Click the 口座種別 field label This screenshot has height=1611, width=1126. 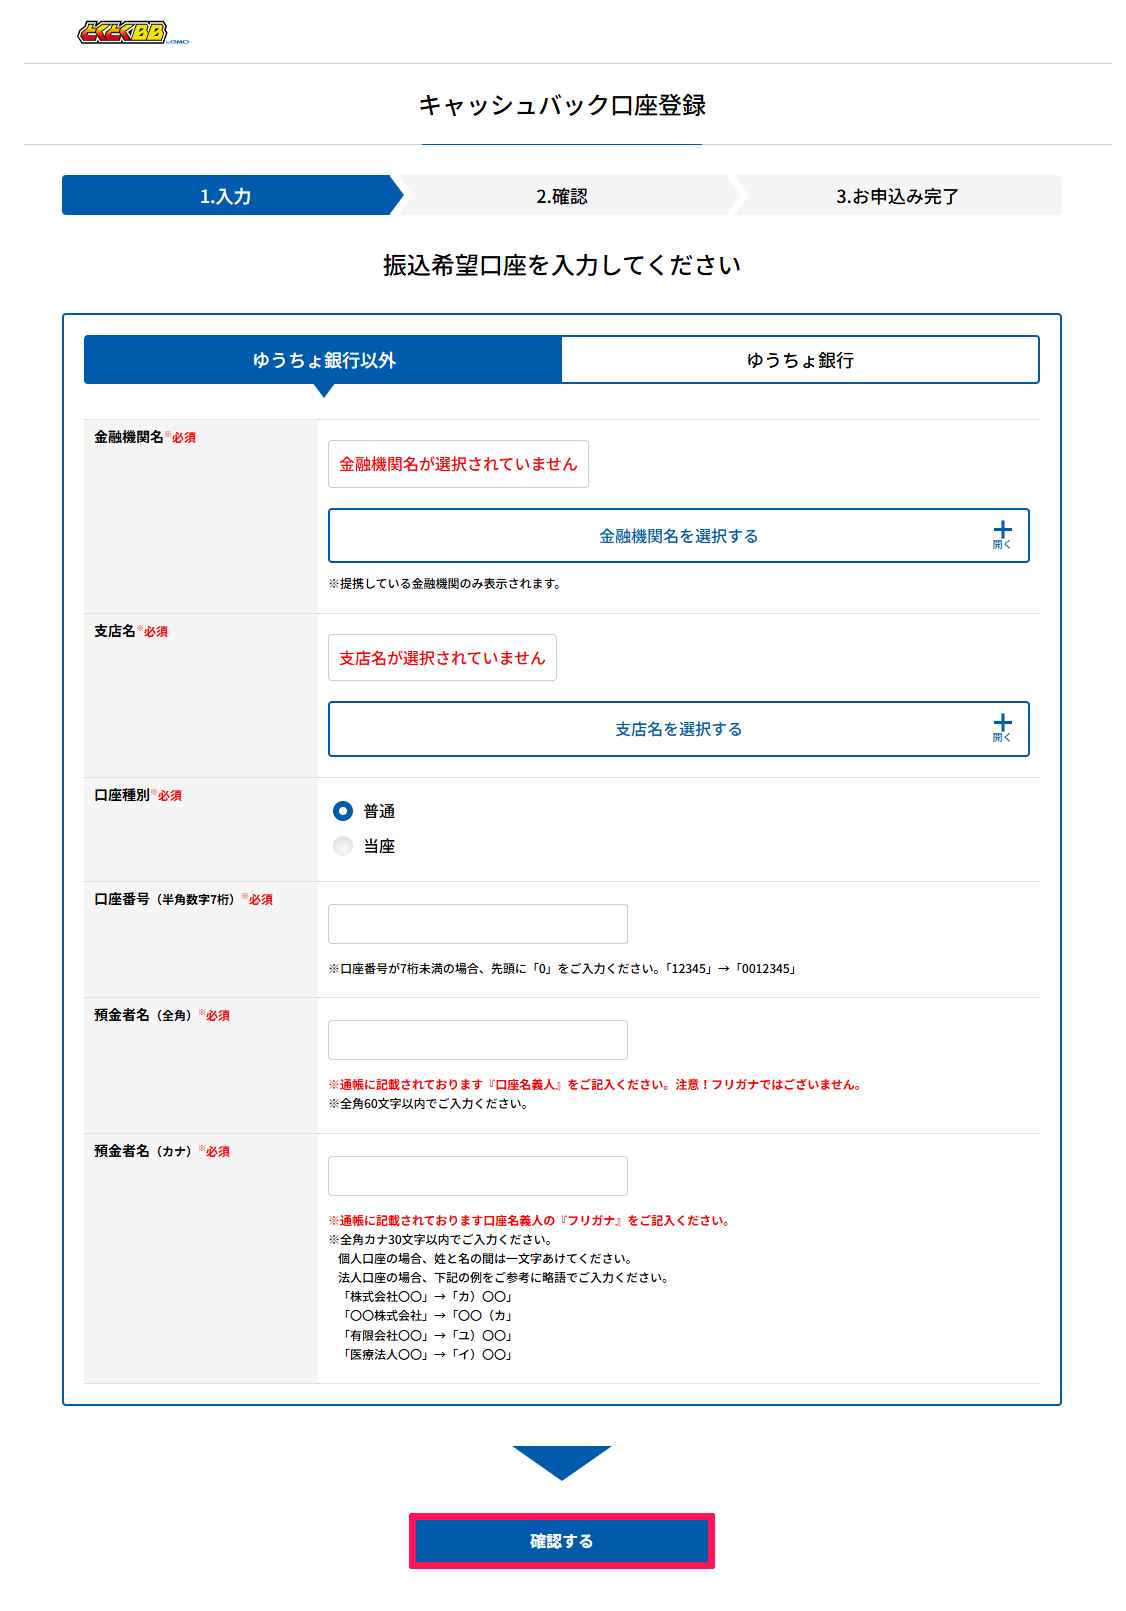click(122, 795)
